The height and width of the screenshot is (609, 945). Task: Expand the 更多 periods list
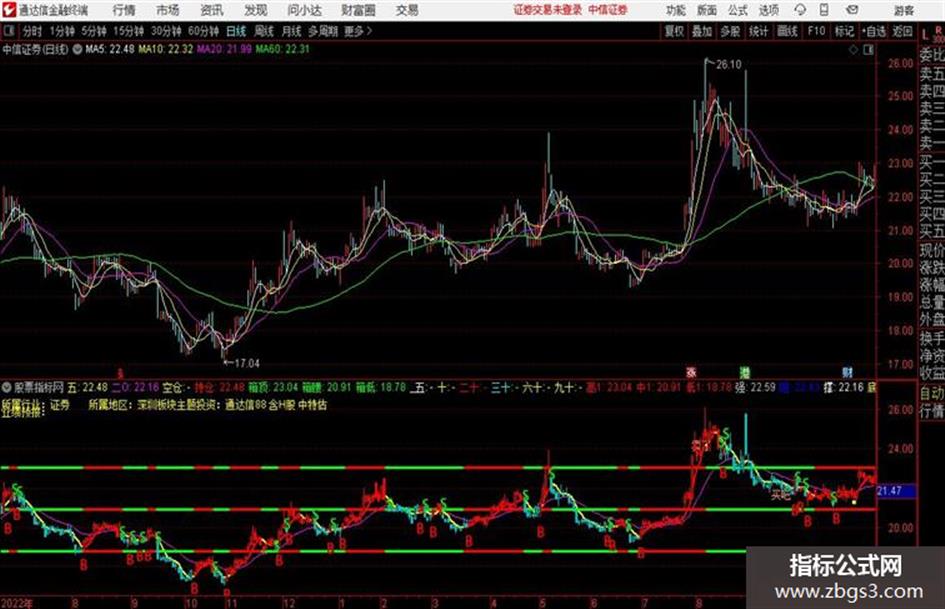tap(358, 31)
